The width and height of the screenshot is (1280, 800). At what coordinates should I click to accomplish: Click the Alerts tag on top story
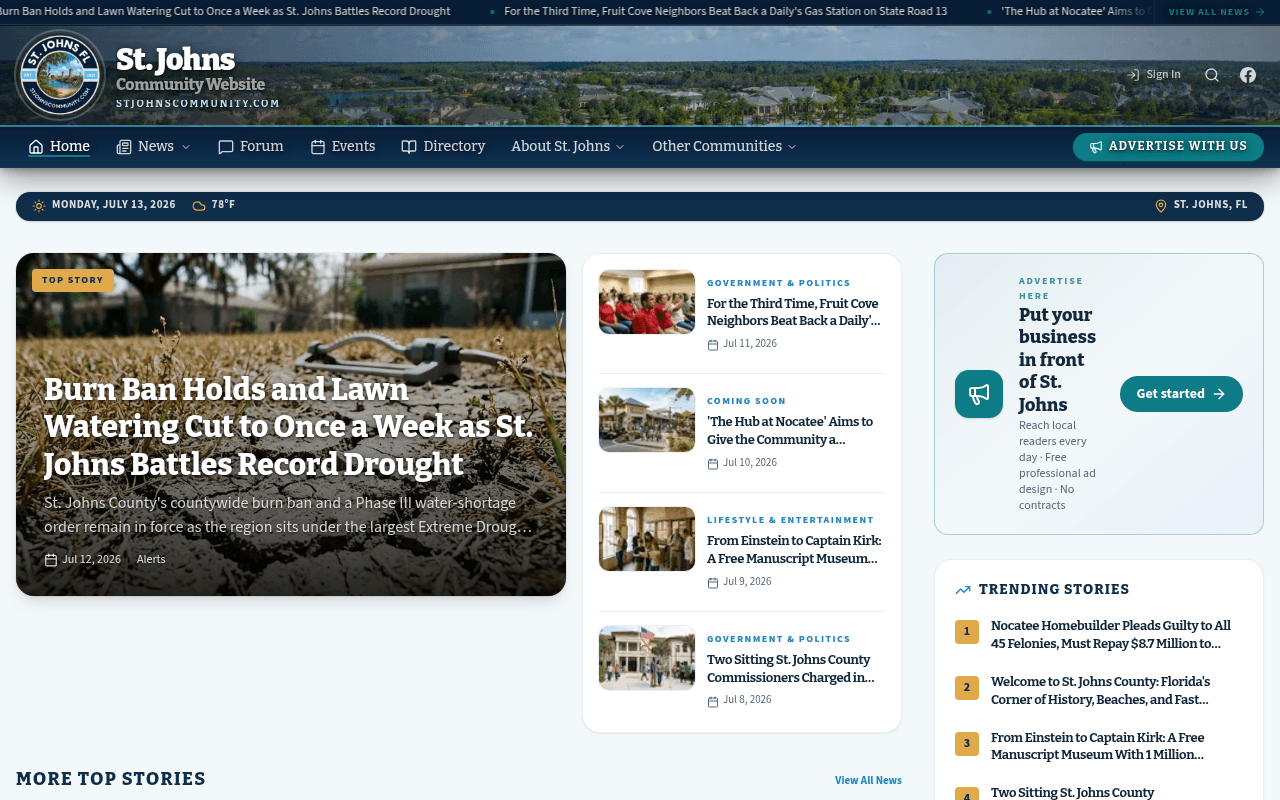[x=151, y=560]
